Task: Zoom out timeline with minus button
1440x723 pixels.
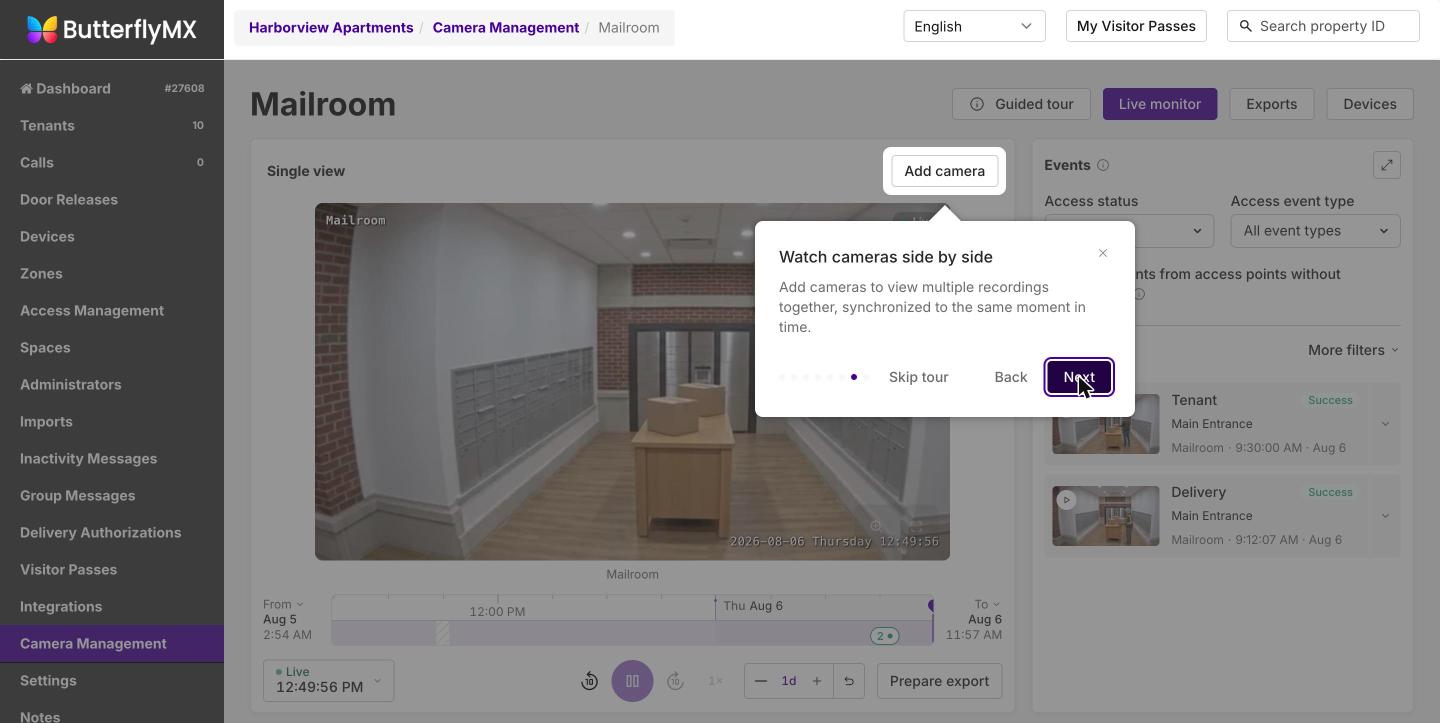Action: point(761,681)
